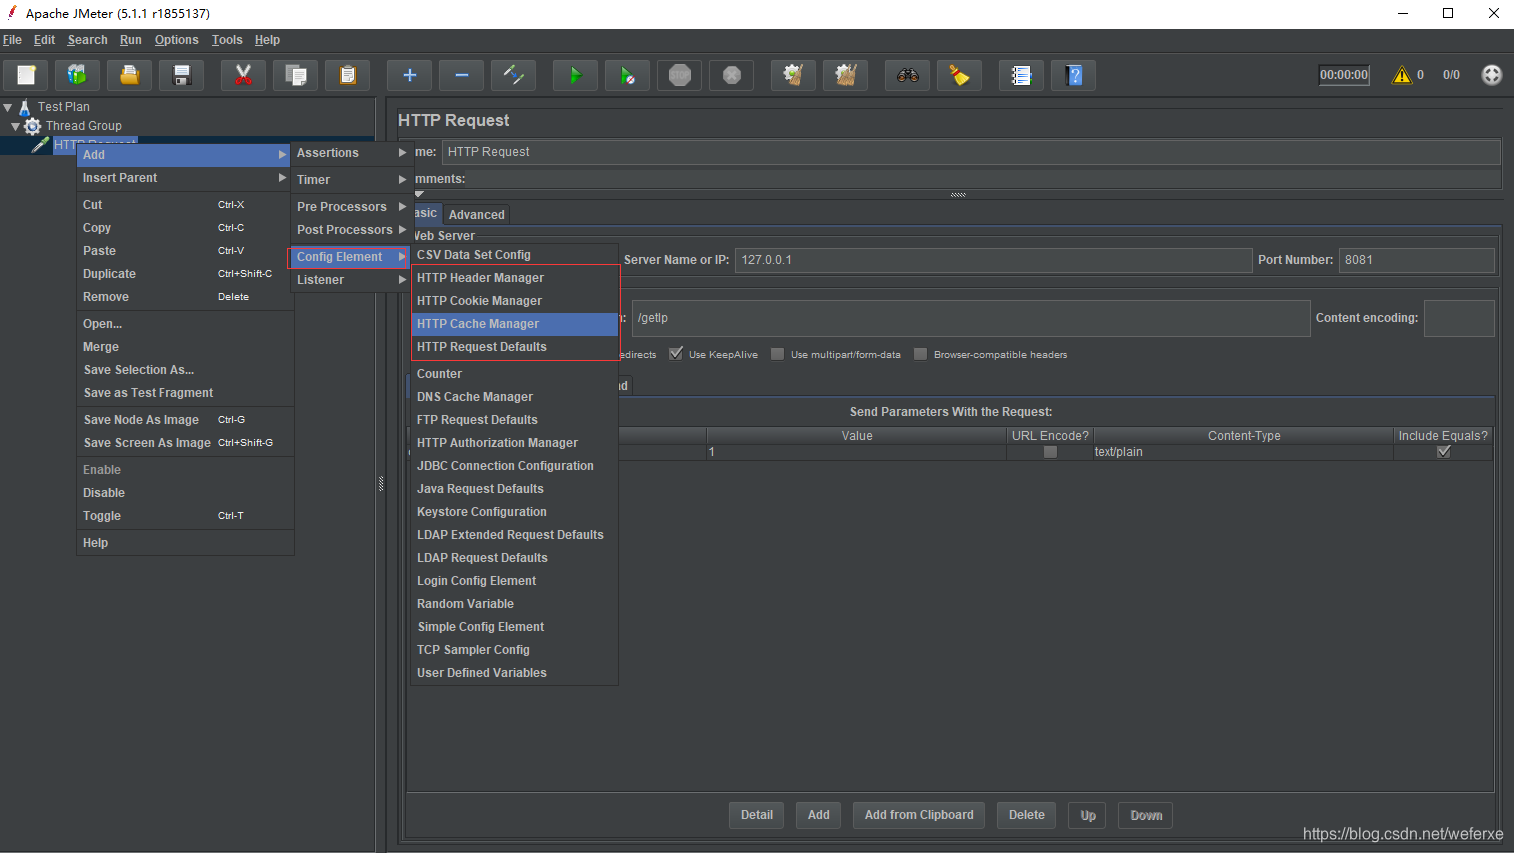
Task: Select HTTP Cookie Manager config element
Action: (515, 301)
